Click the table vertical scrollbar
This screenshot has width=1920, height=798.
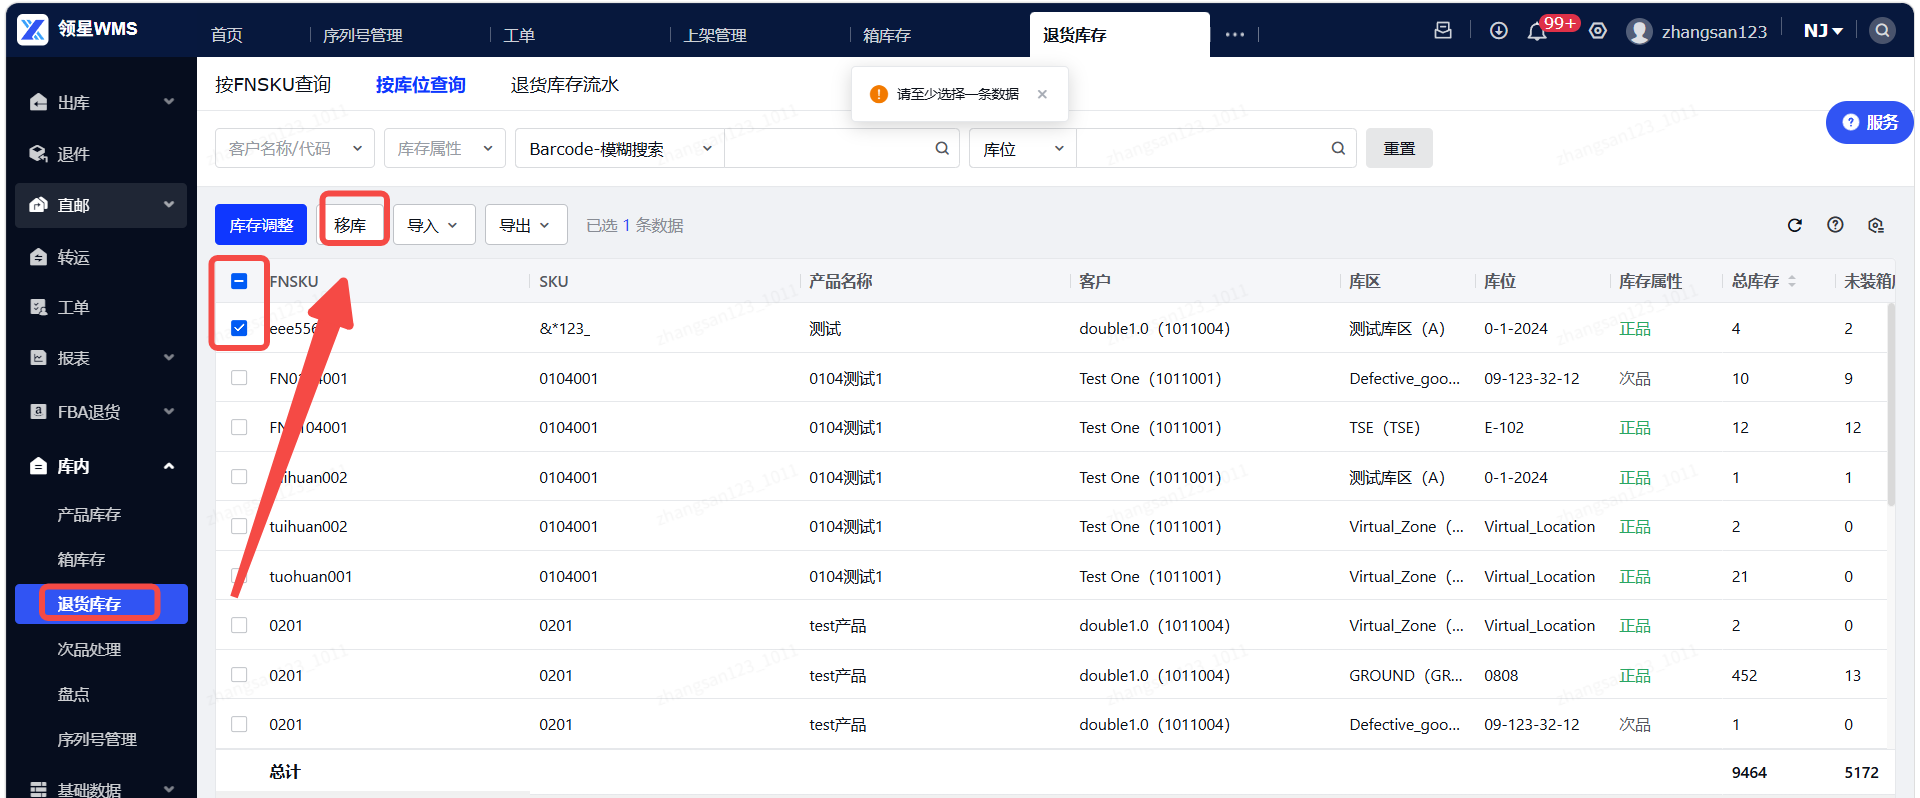pos(1890,405)
